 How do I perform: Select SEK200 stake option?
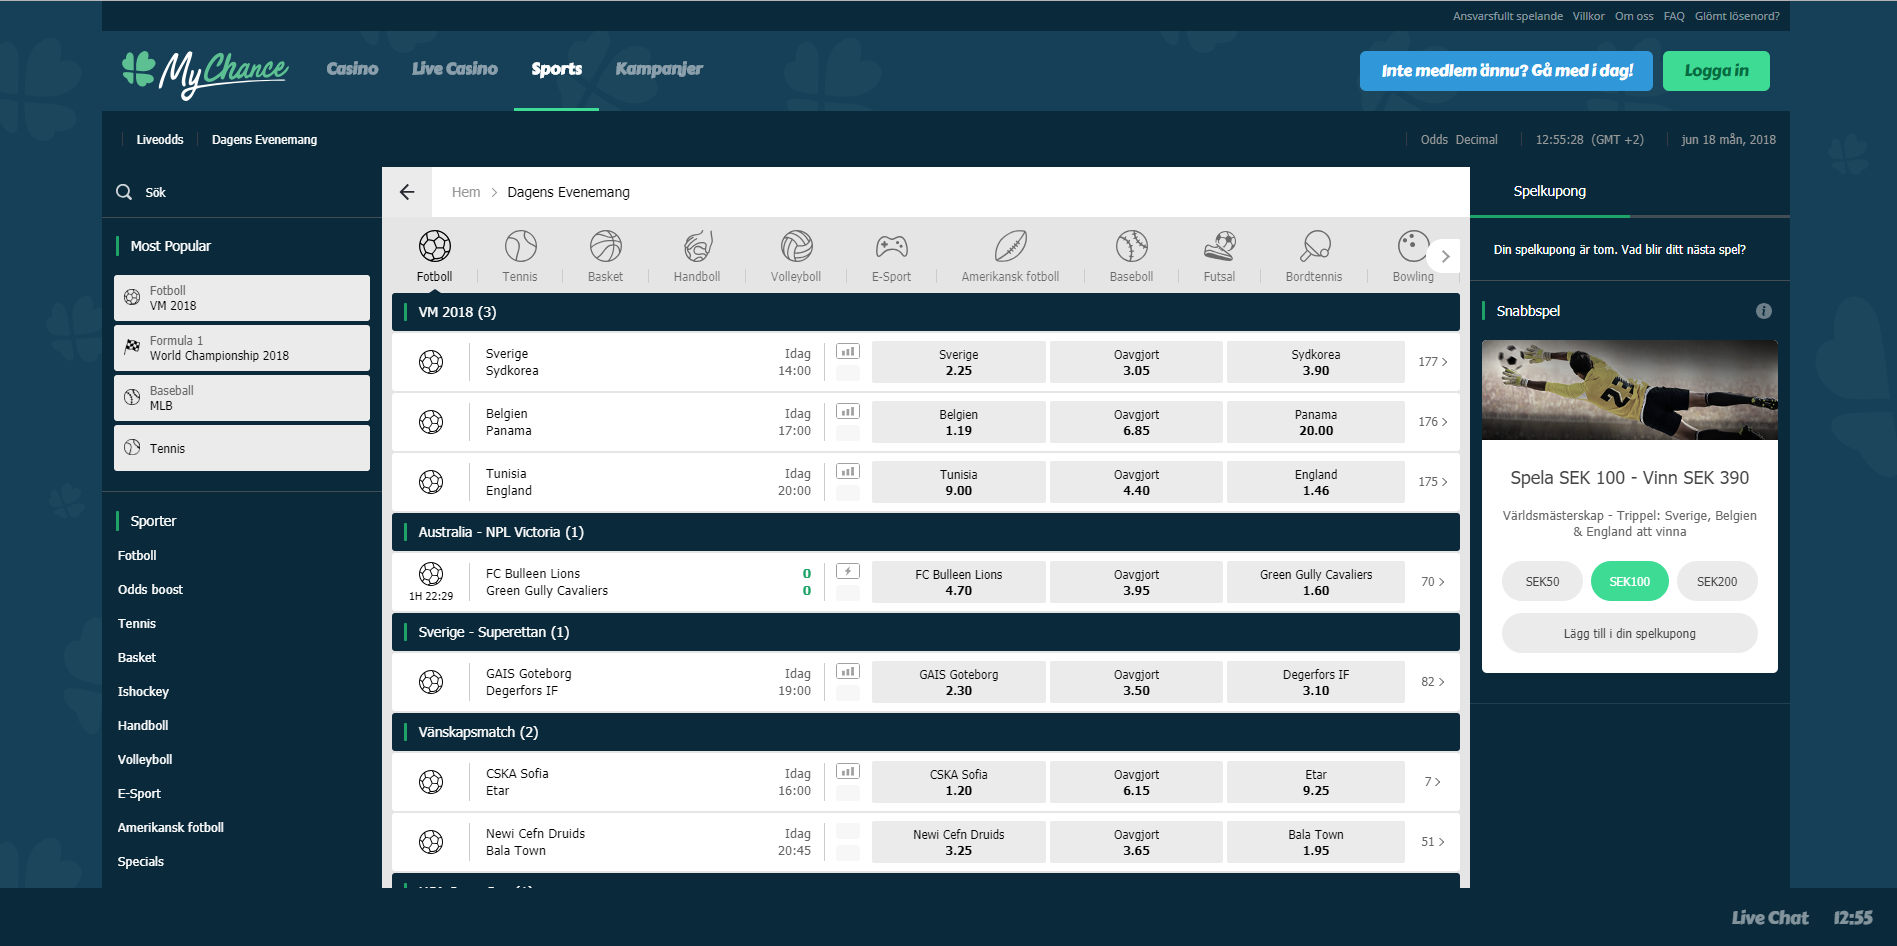click(x=1717, y=581)
